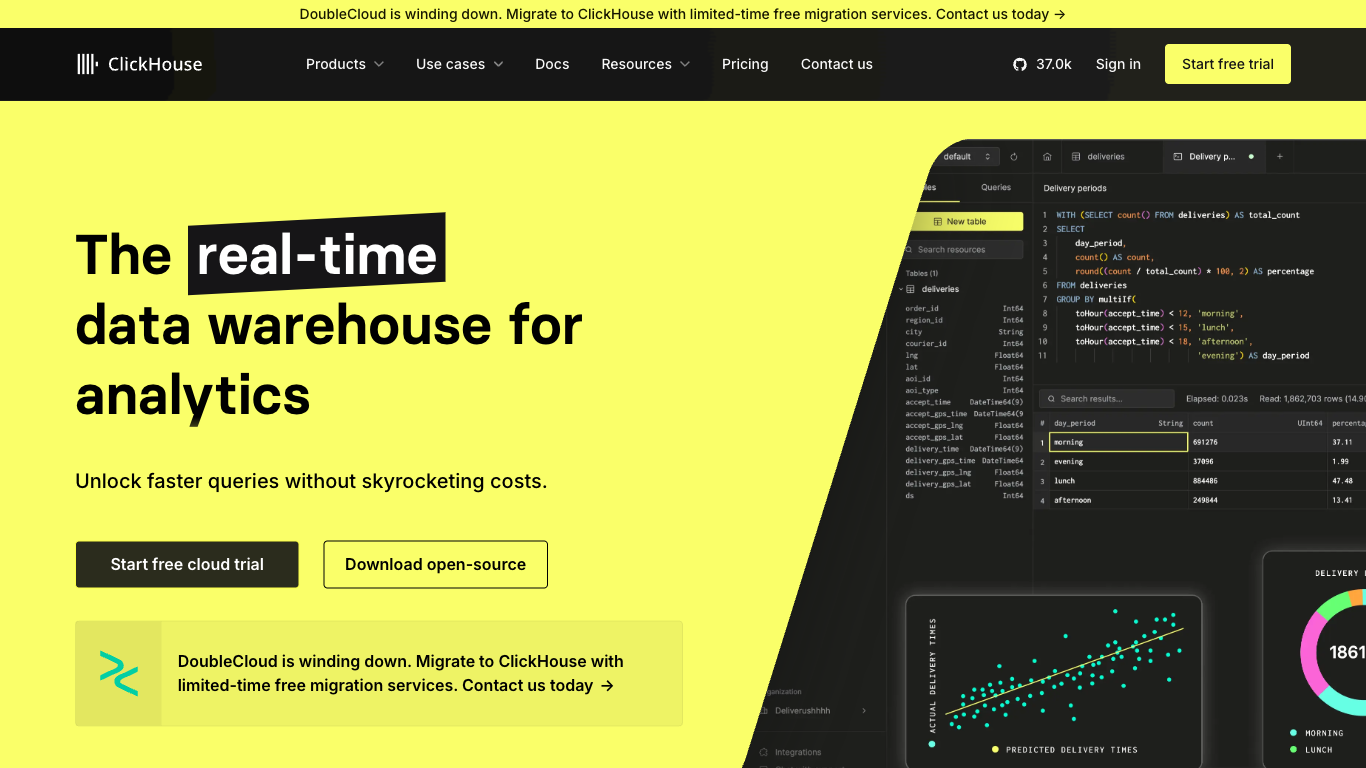Select the delivery_time column row
Image resolution: width=1366 pixels, height=768 pixels.
pyautogui.click(x=964, y=449)
